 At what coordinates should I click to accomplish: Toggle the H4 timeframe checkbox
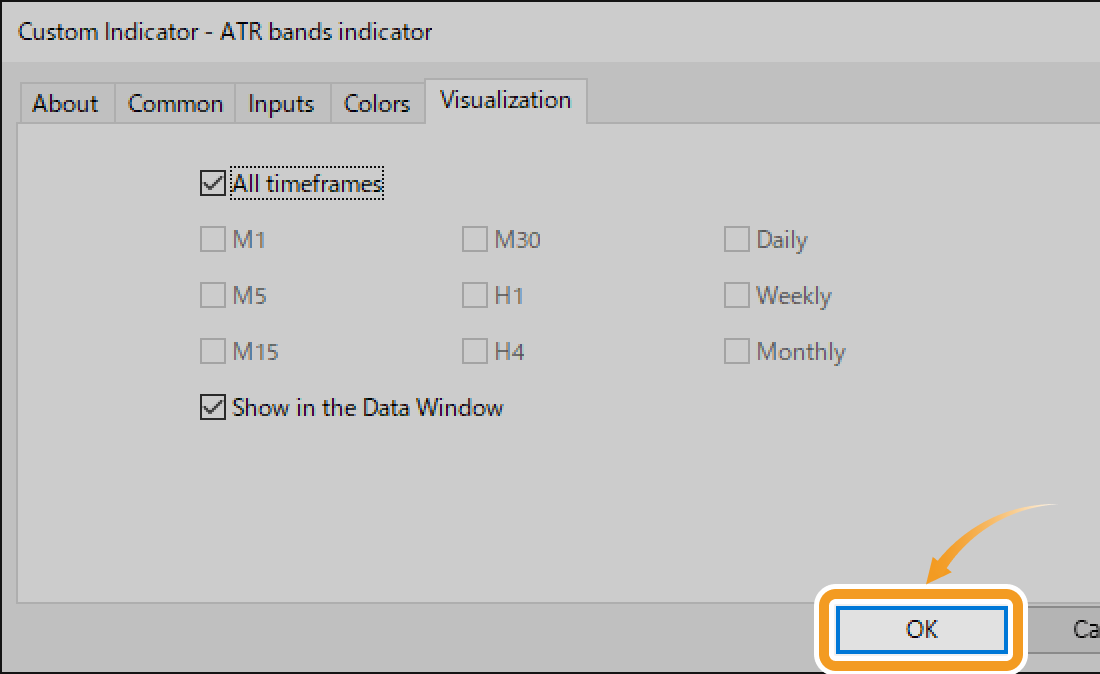pos(474,352)
